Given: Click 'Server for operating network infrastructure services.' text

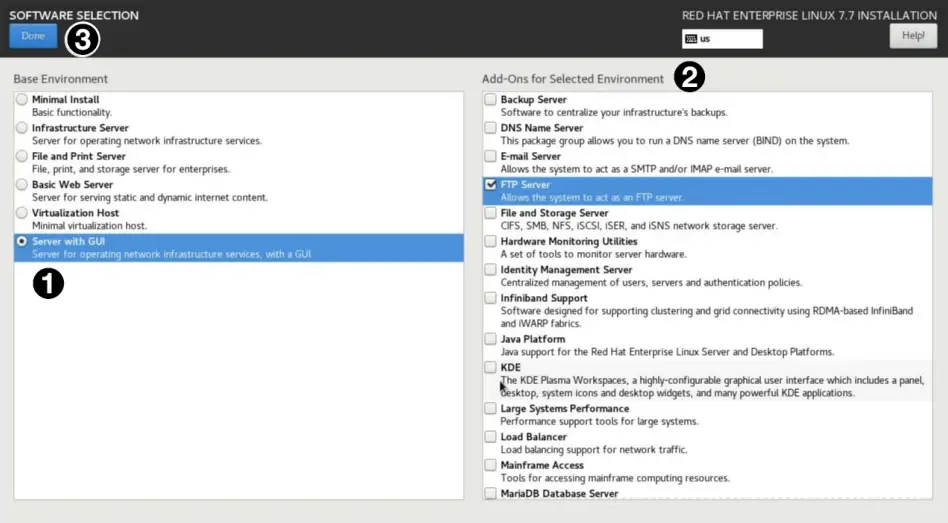Looking at the screenshot, I should click(x=147, y=141).
